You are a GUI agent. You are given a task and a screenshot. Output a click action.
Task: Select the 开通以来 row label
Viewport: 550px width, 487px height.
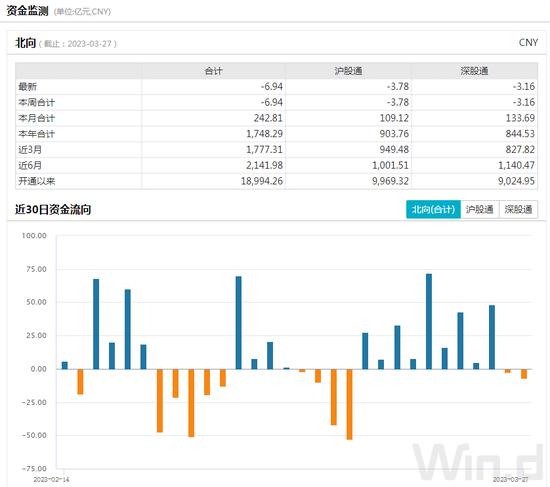click(x=36, y=181)
